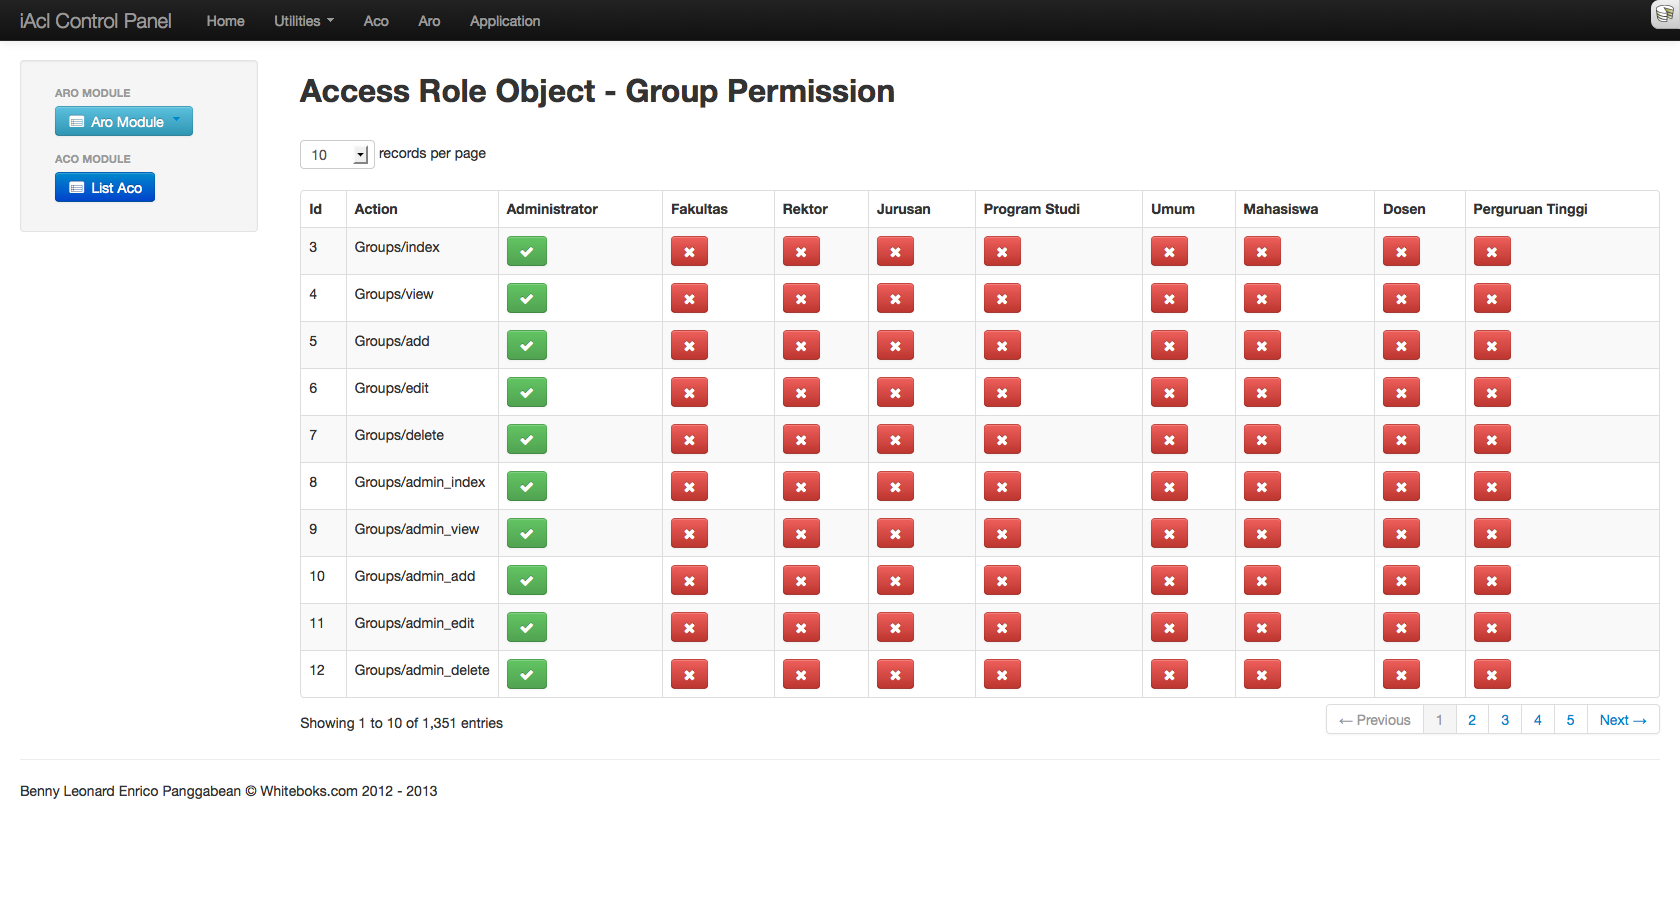The height and width of the screenshot is (914, 1680).
Task: Click Perguruan Tinggi red X for Groups/admin_delete
Action: click(x=1492, y=674)
